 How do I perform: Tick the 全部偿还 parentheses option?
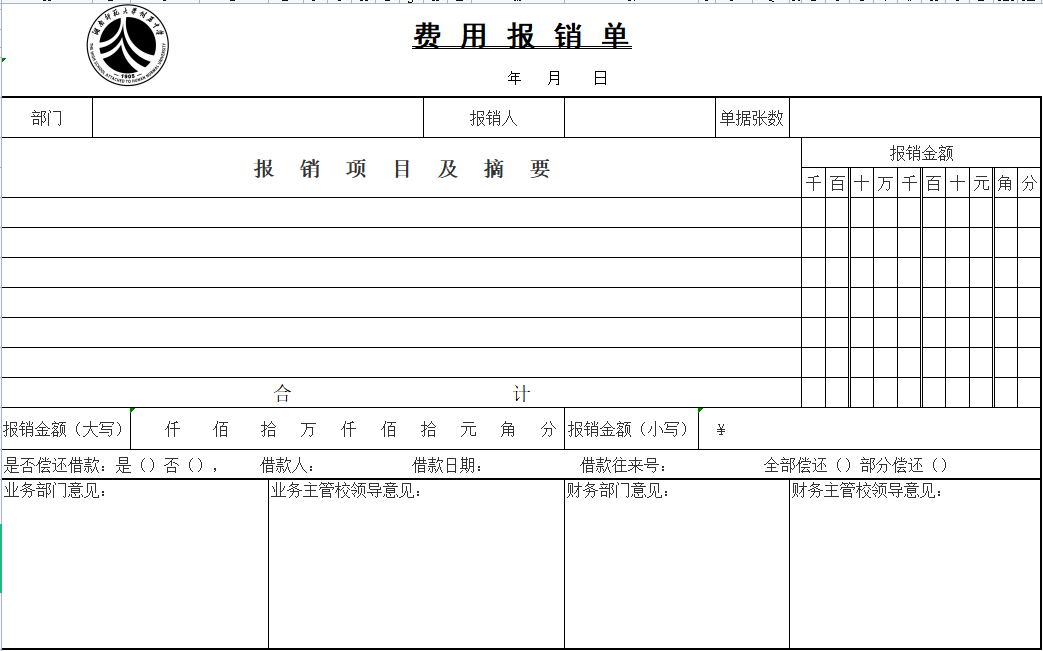pos(843,465)
